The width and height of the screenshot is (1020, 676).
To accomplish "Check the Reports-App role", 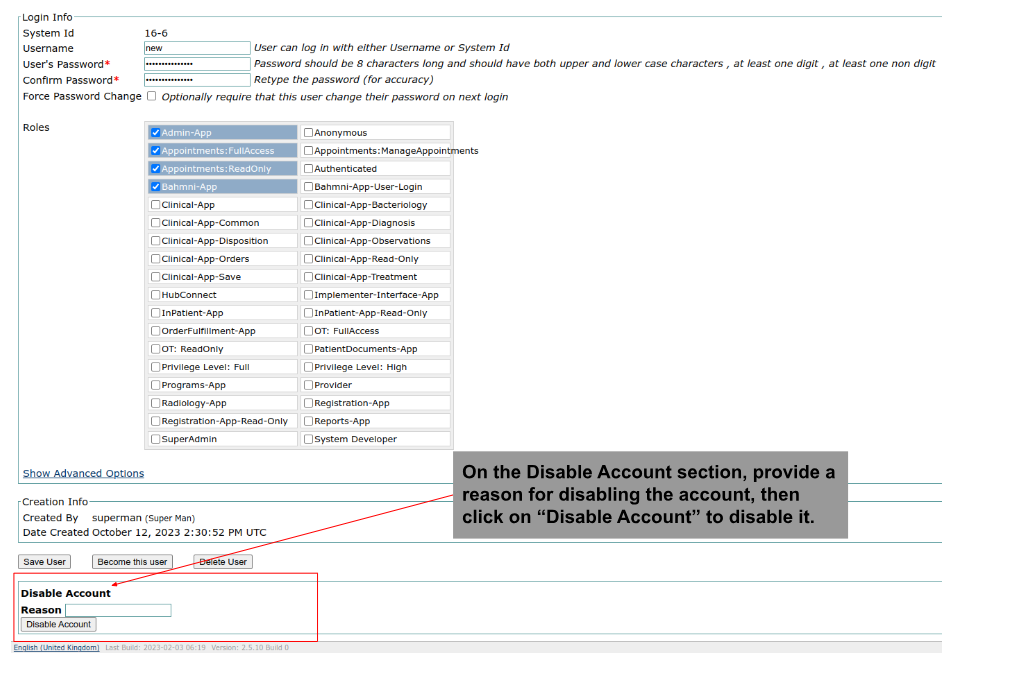I will click(308, 422).
